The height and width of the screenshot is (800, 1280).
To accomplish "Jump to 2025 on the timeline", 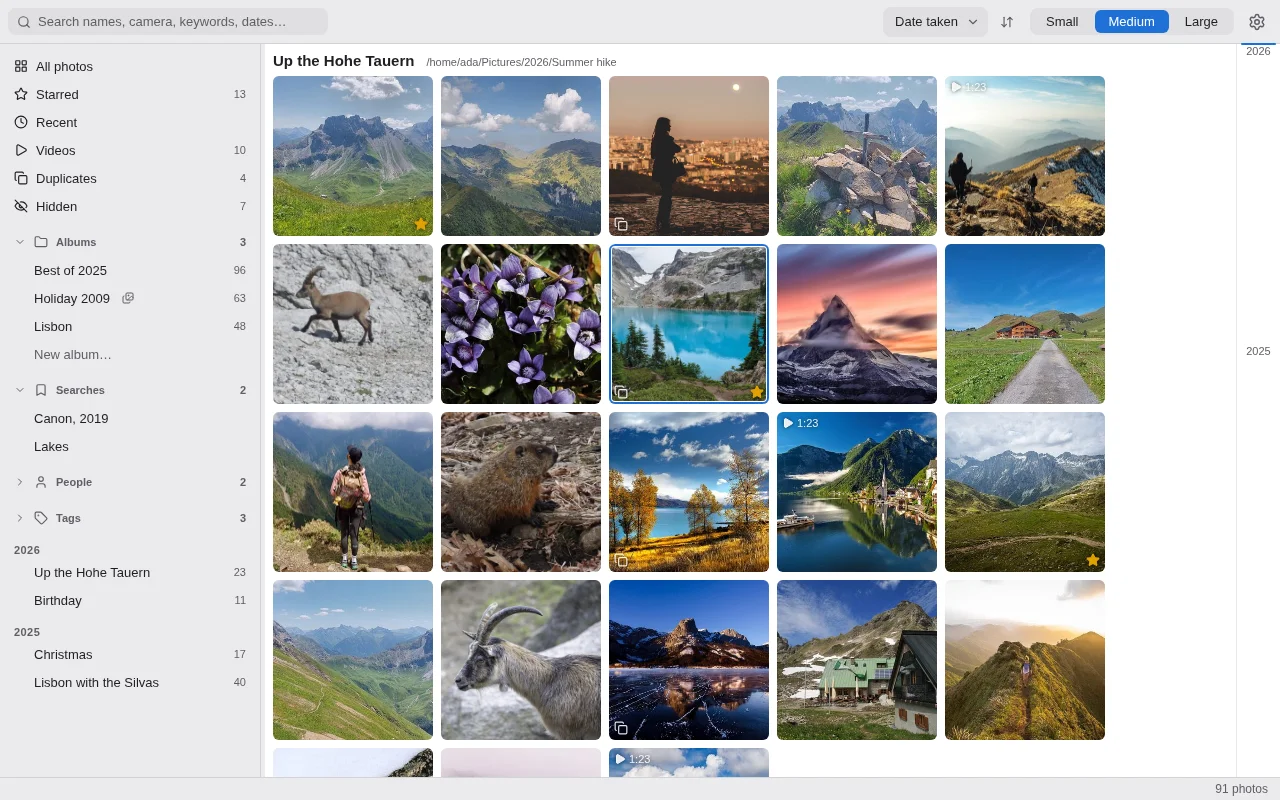I will pyautogui.click(x=1258, y=351).
